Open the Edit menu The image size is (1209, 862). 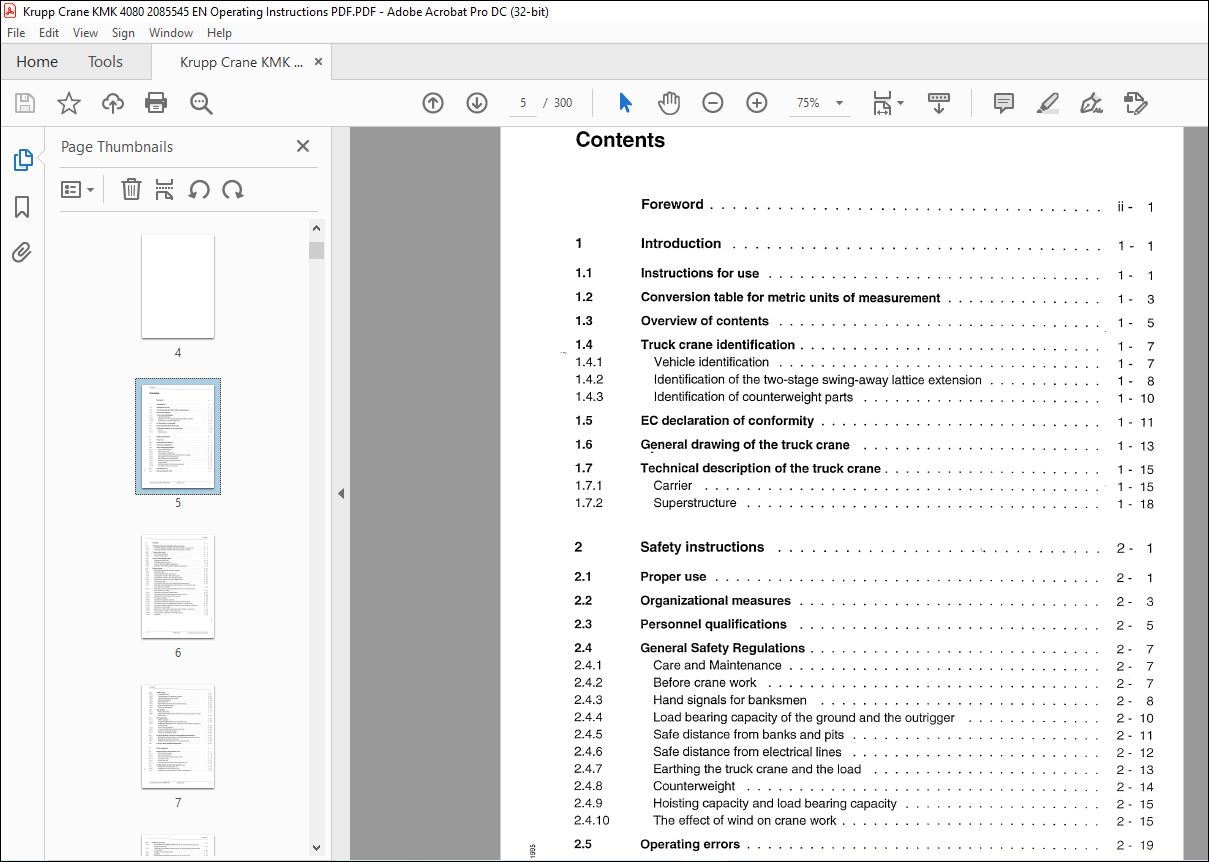coord(49,33)
